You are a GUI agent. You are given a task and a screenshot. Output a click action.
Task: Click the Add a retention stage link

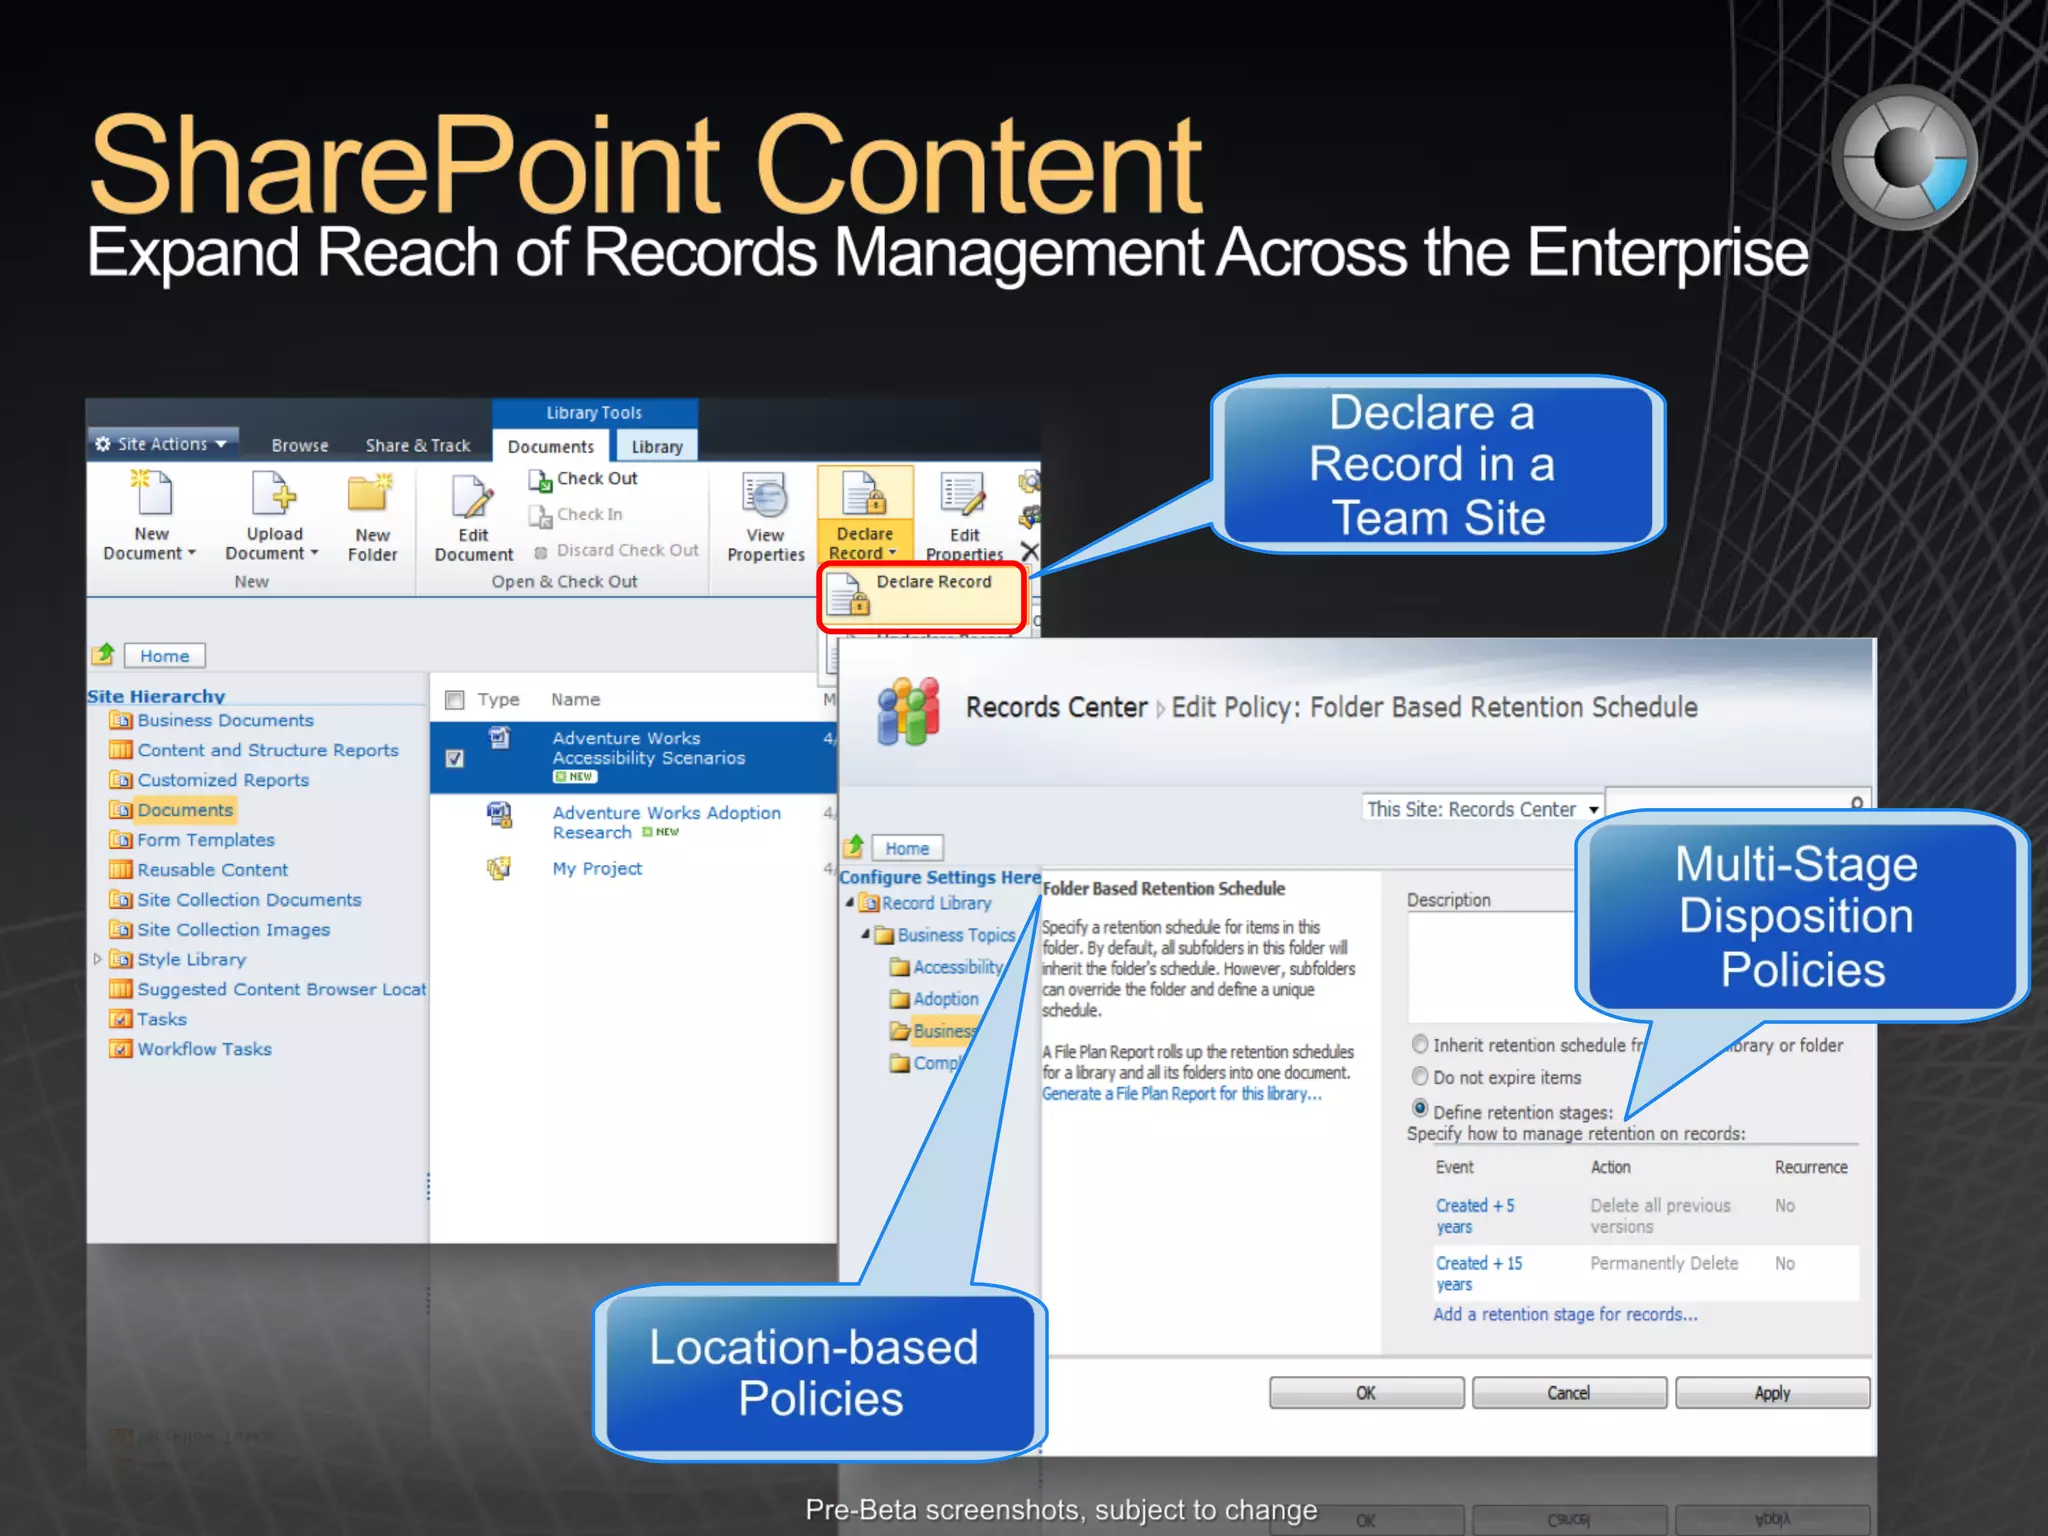tap(1564, 1314)
